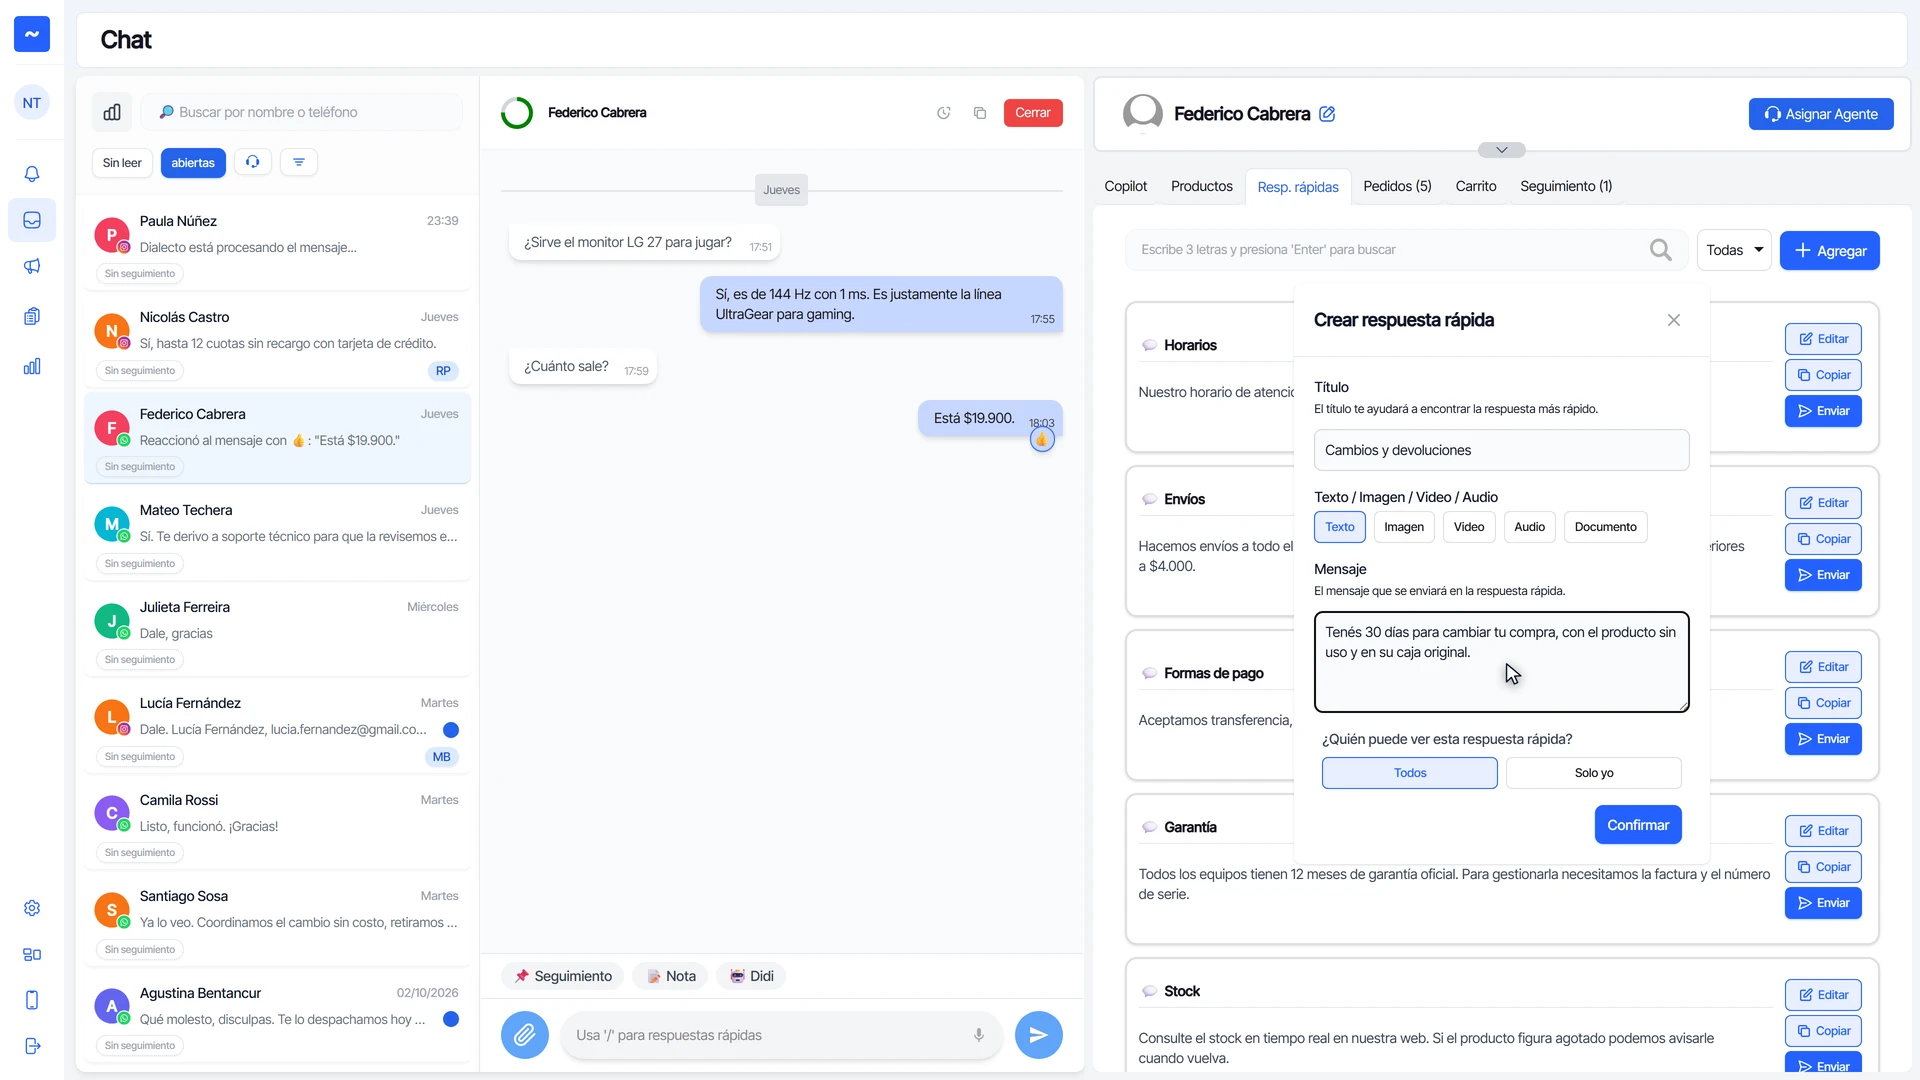This screenshot has height=1080, width=1920.
Task: Open the mobile device icon in sidebar
Action: pos(32,1000)
